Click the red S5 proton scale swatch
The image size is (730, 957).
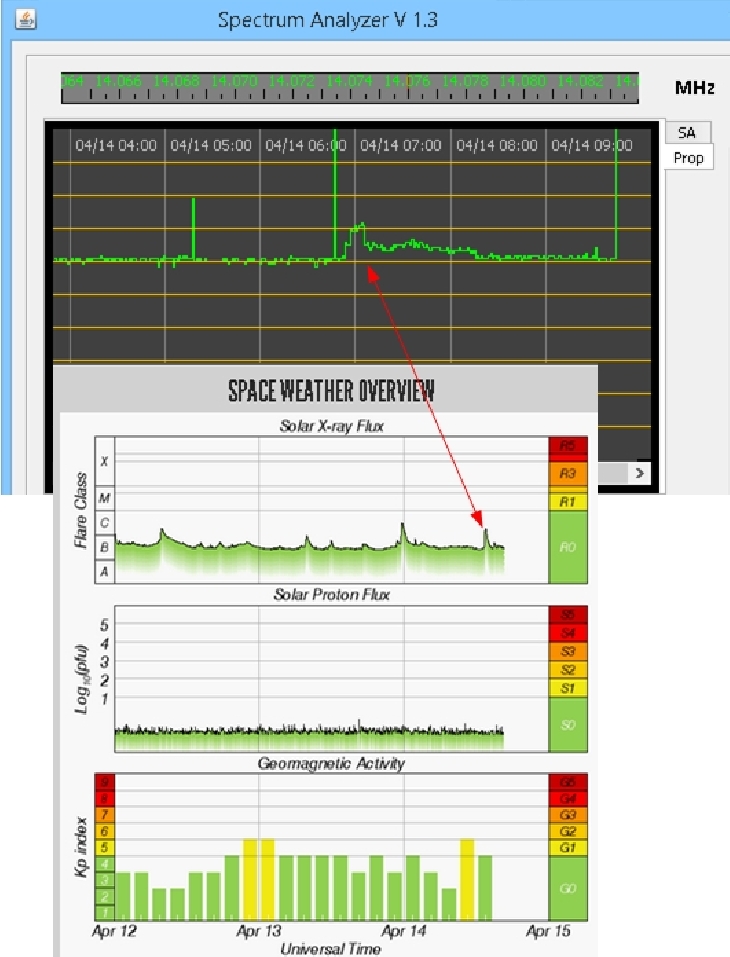click(568, 615)
